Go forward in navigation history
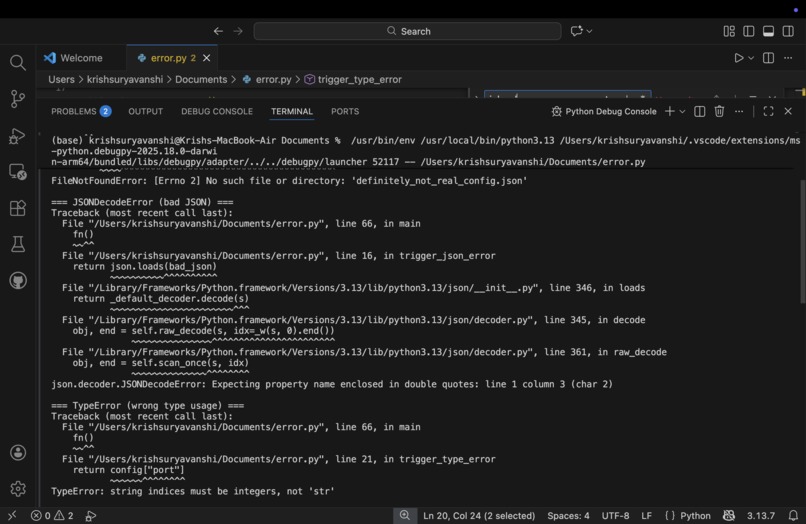Viewport: 806px width, 524px height. [x=238, y=31]
